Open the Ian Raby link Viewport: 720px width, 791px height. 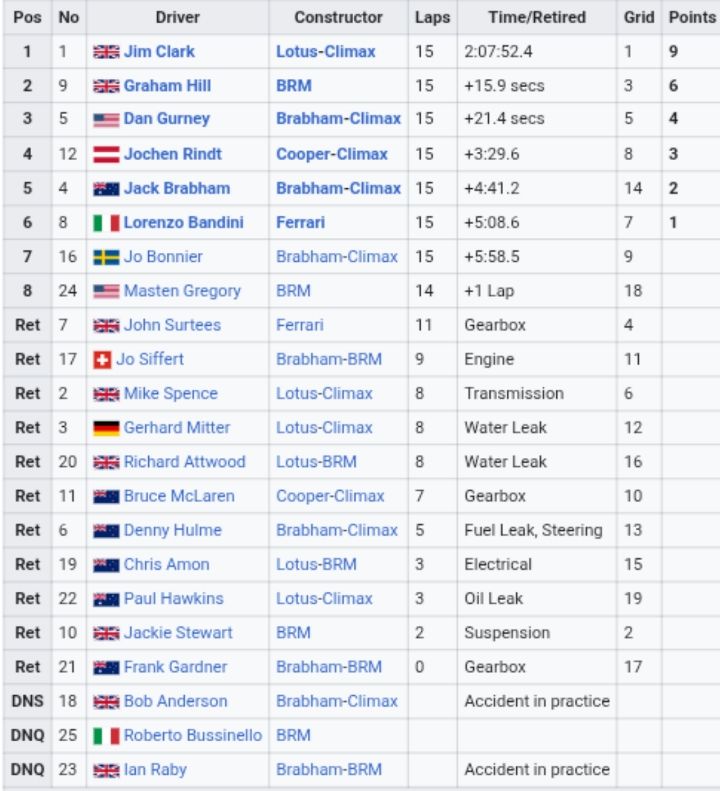155,770
